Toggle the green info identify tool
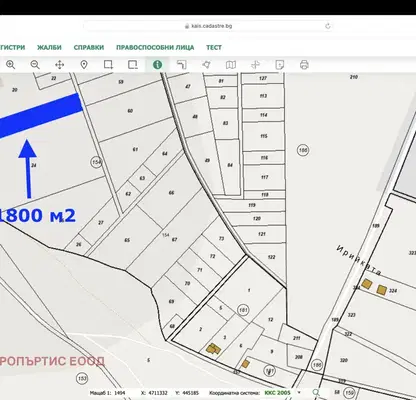 point(157,65)
